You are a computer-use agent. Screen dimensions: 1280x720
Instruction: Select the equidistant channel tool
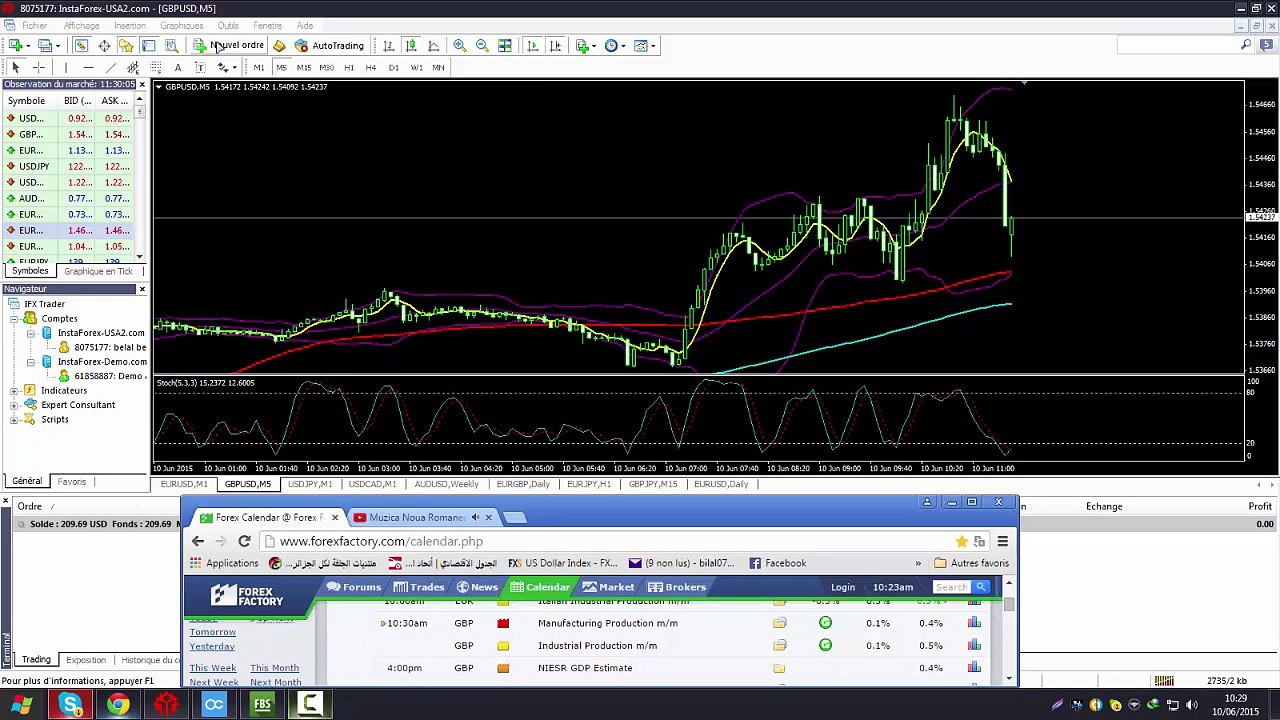click(x=132, y=67)
